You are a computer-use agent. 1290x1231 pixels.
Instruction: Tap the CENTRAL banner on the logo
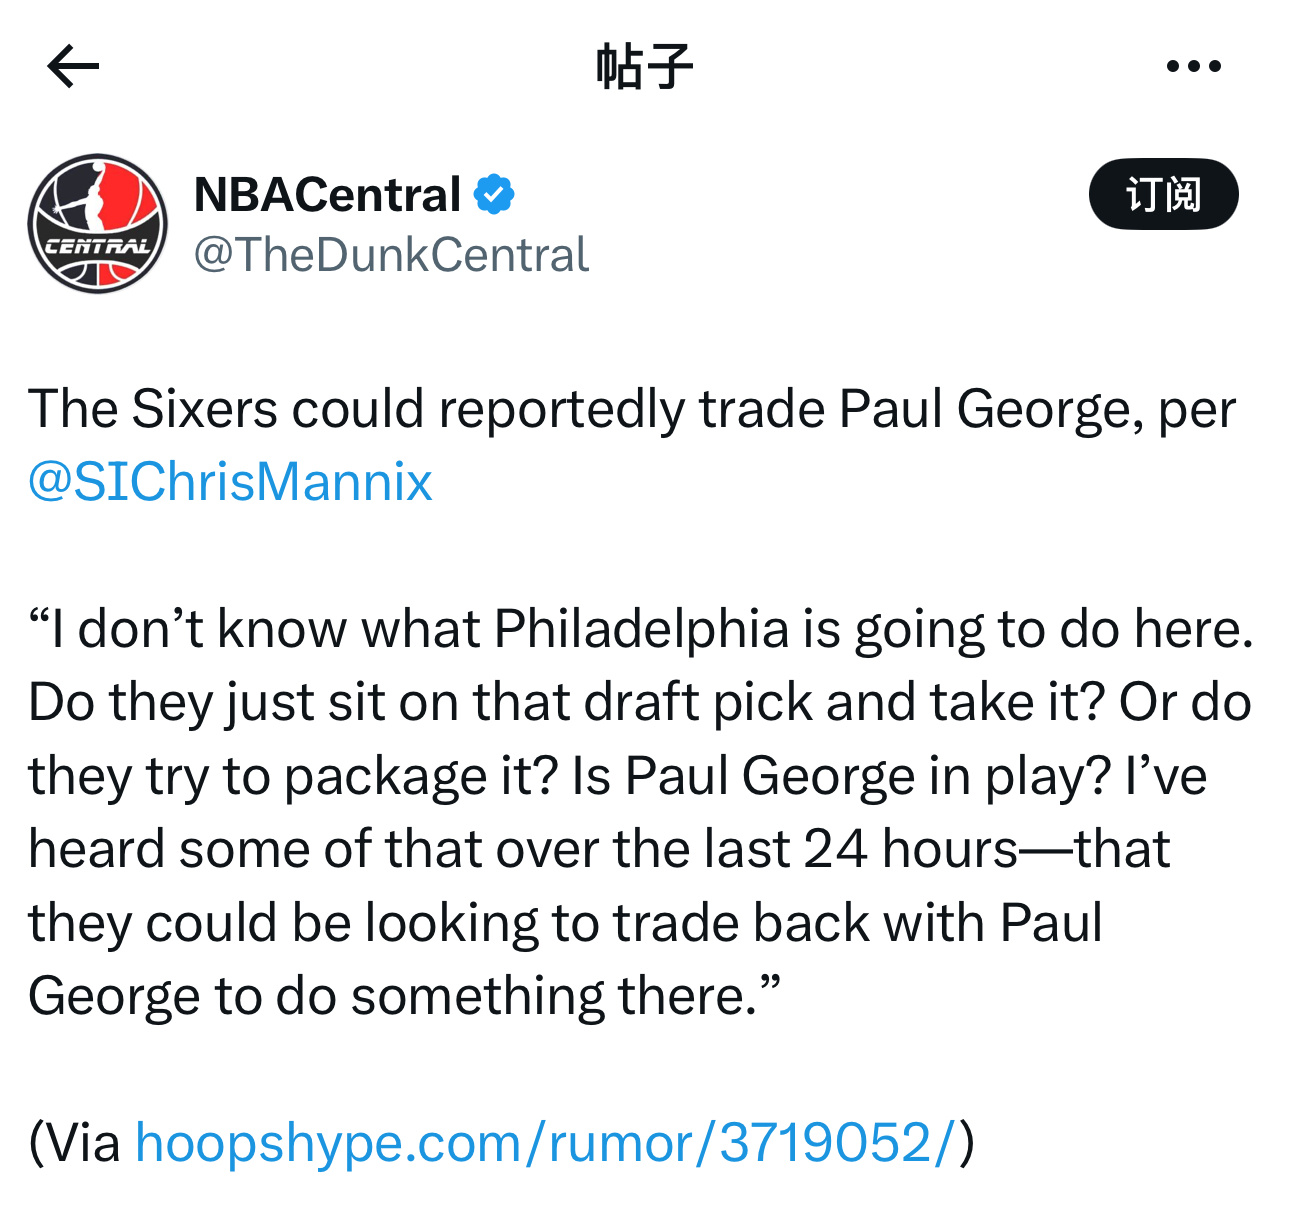[x=97, y=245]
